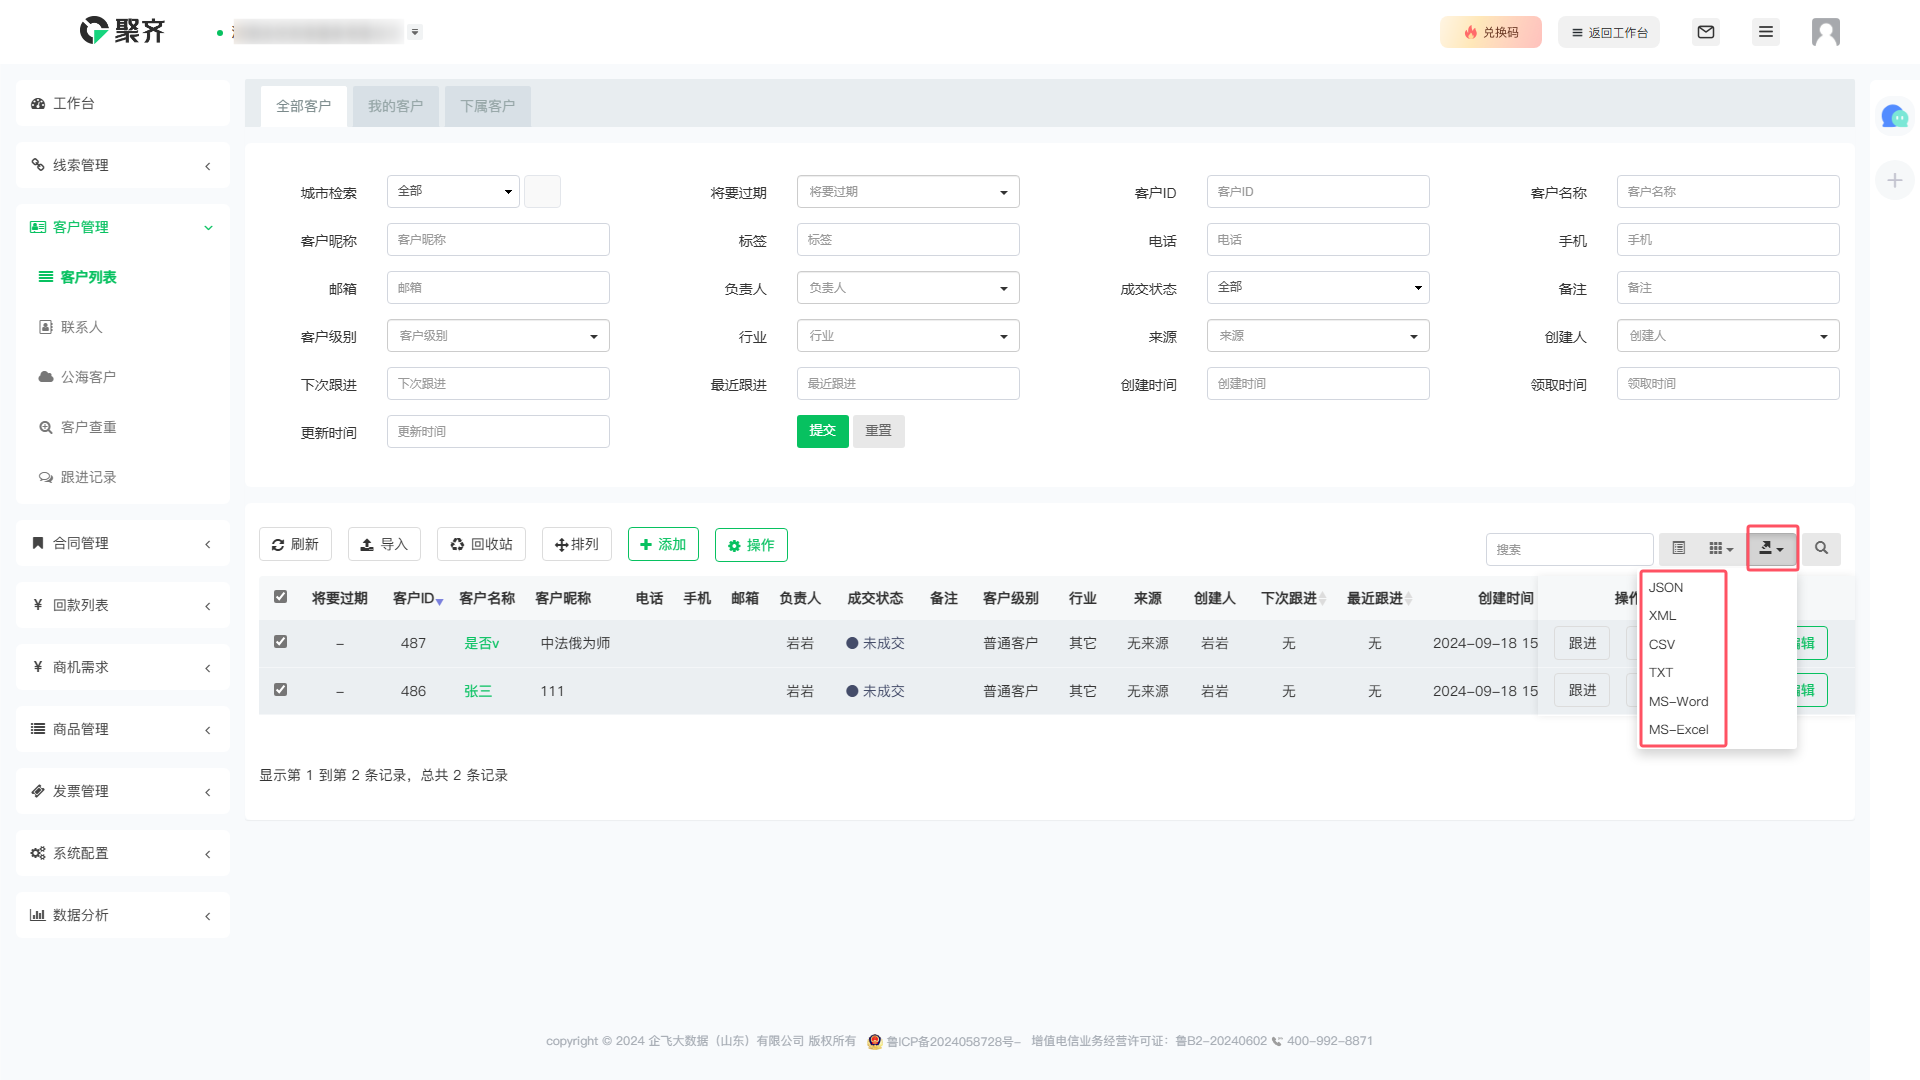
Task: Click the plus icon in right rail
Action: [1894, 180]
